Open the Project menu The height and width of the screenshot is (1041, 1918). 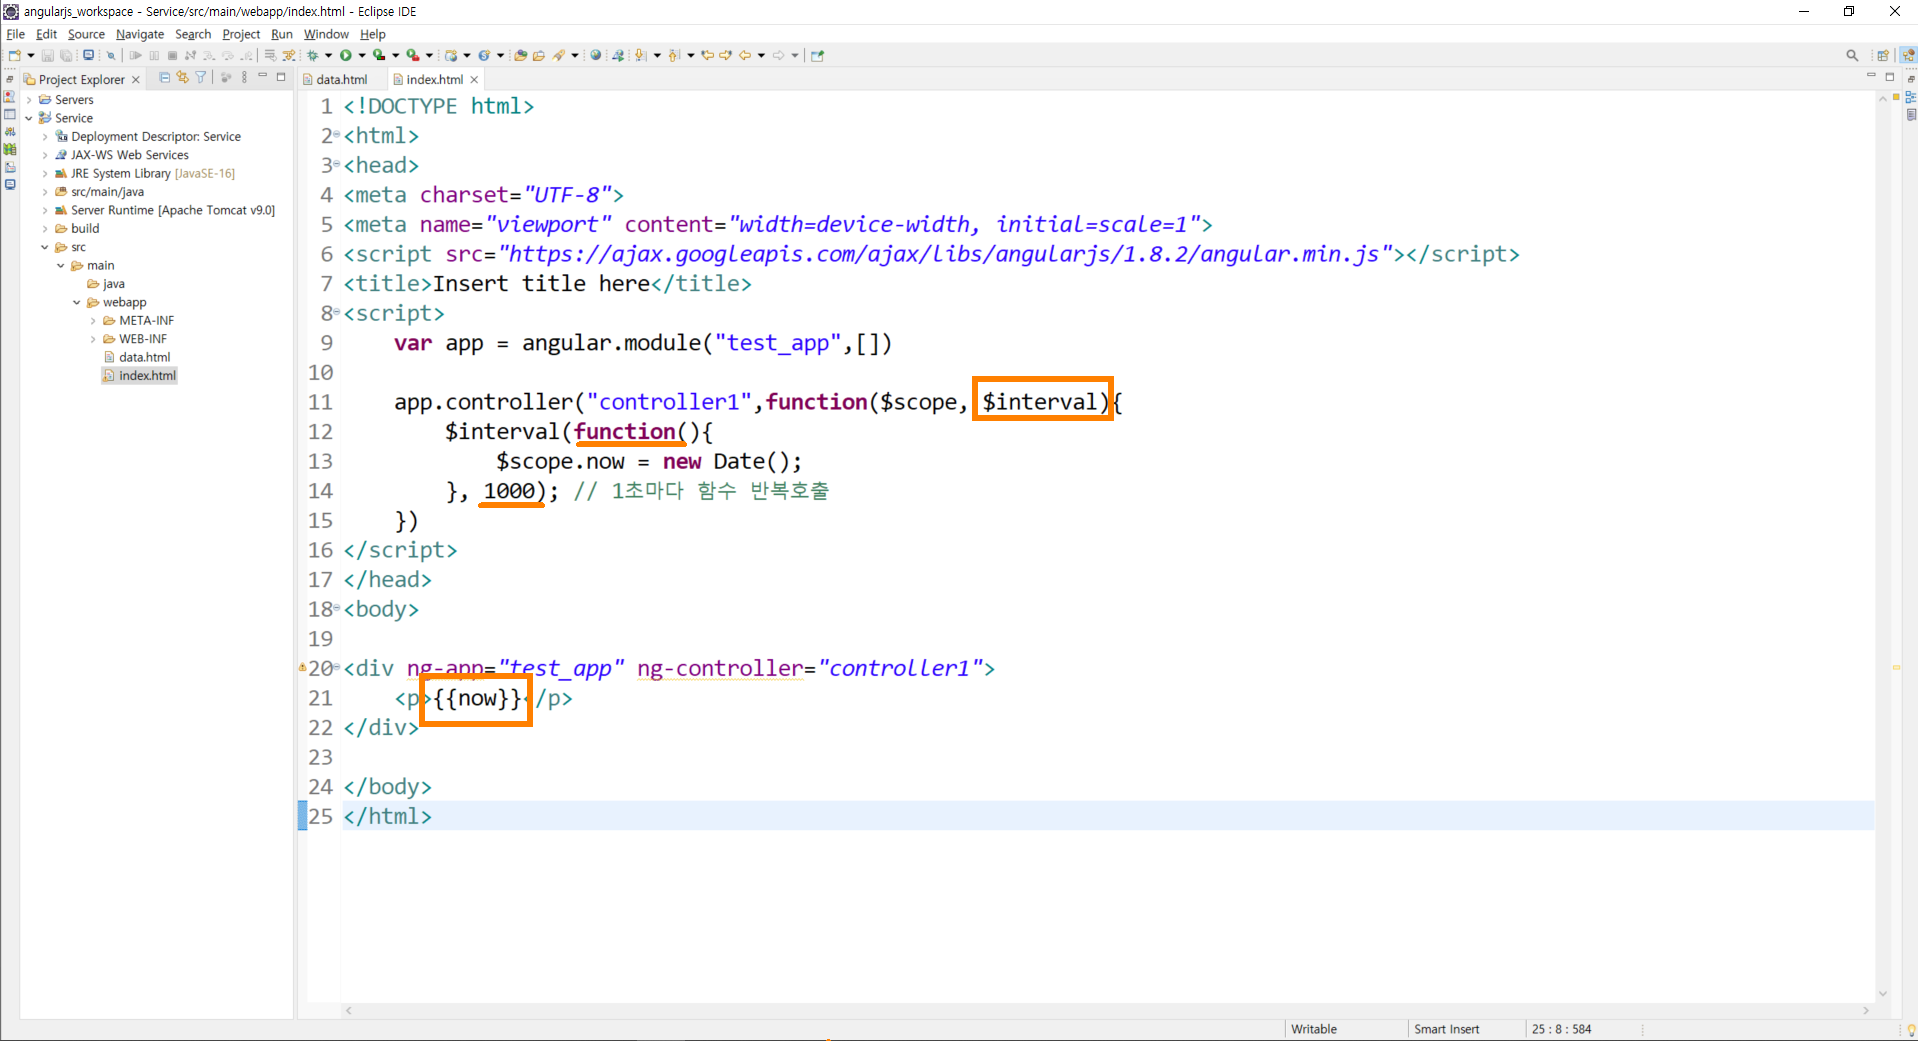tap(241, 34)
